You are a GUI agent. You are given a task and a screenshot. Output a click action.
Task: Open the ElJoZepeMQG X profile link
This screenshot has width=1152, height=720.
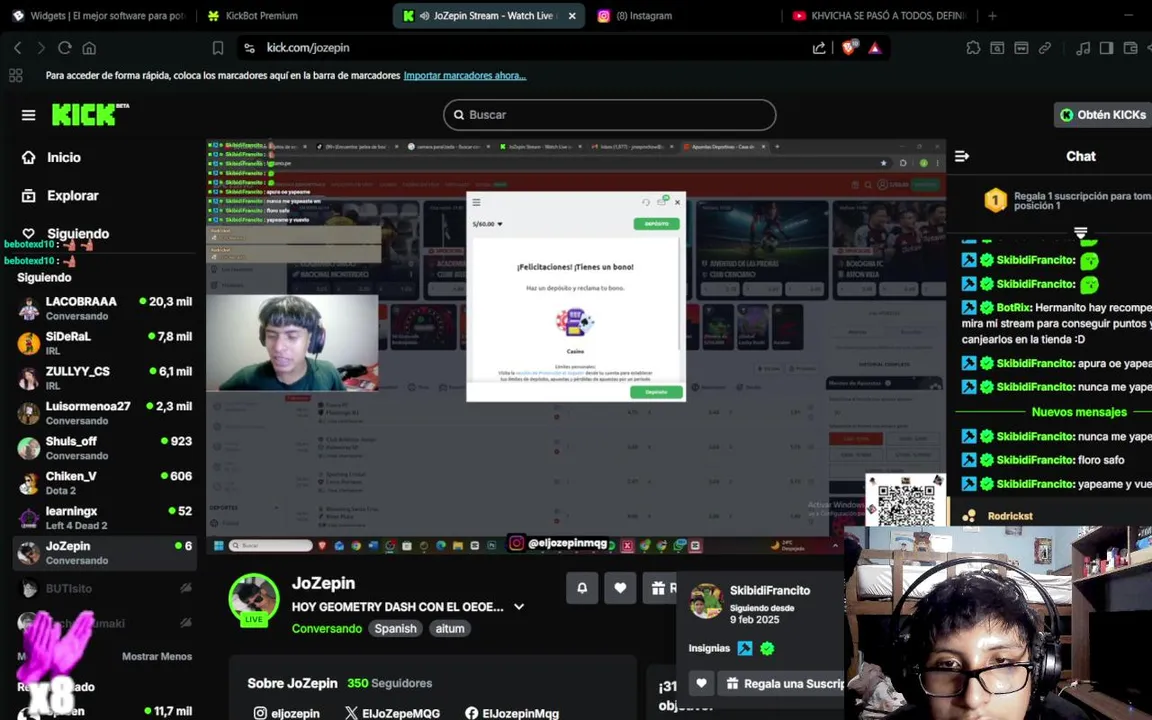click(392, 713)
